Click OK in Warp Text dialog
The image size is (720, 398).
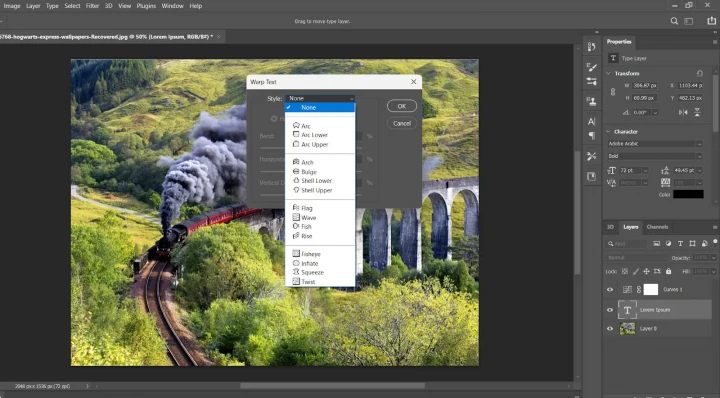click(402, 106)
